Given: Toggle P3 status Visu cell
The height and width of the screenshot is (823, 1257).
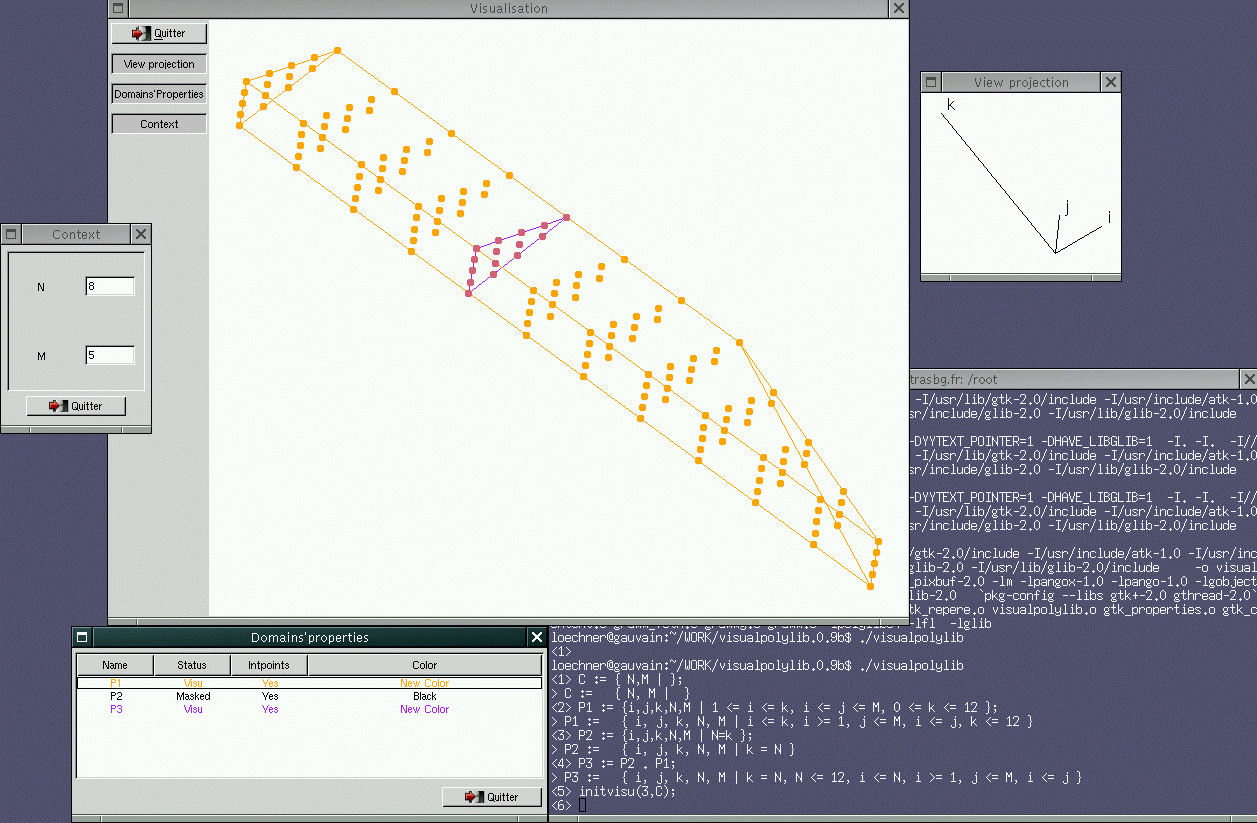Looking at the screenshot, I should 193,709.
